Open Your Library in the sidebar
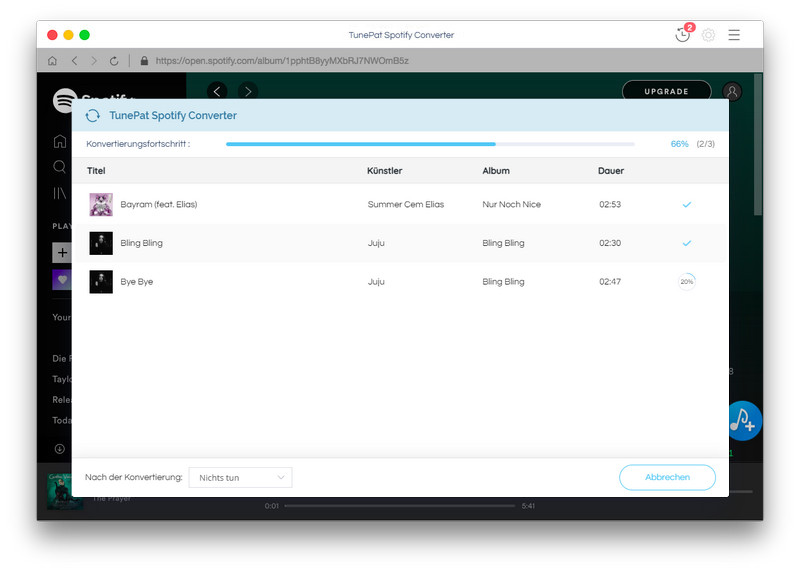 click(60, 193)
